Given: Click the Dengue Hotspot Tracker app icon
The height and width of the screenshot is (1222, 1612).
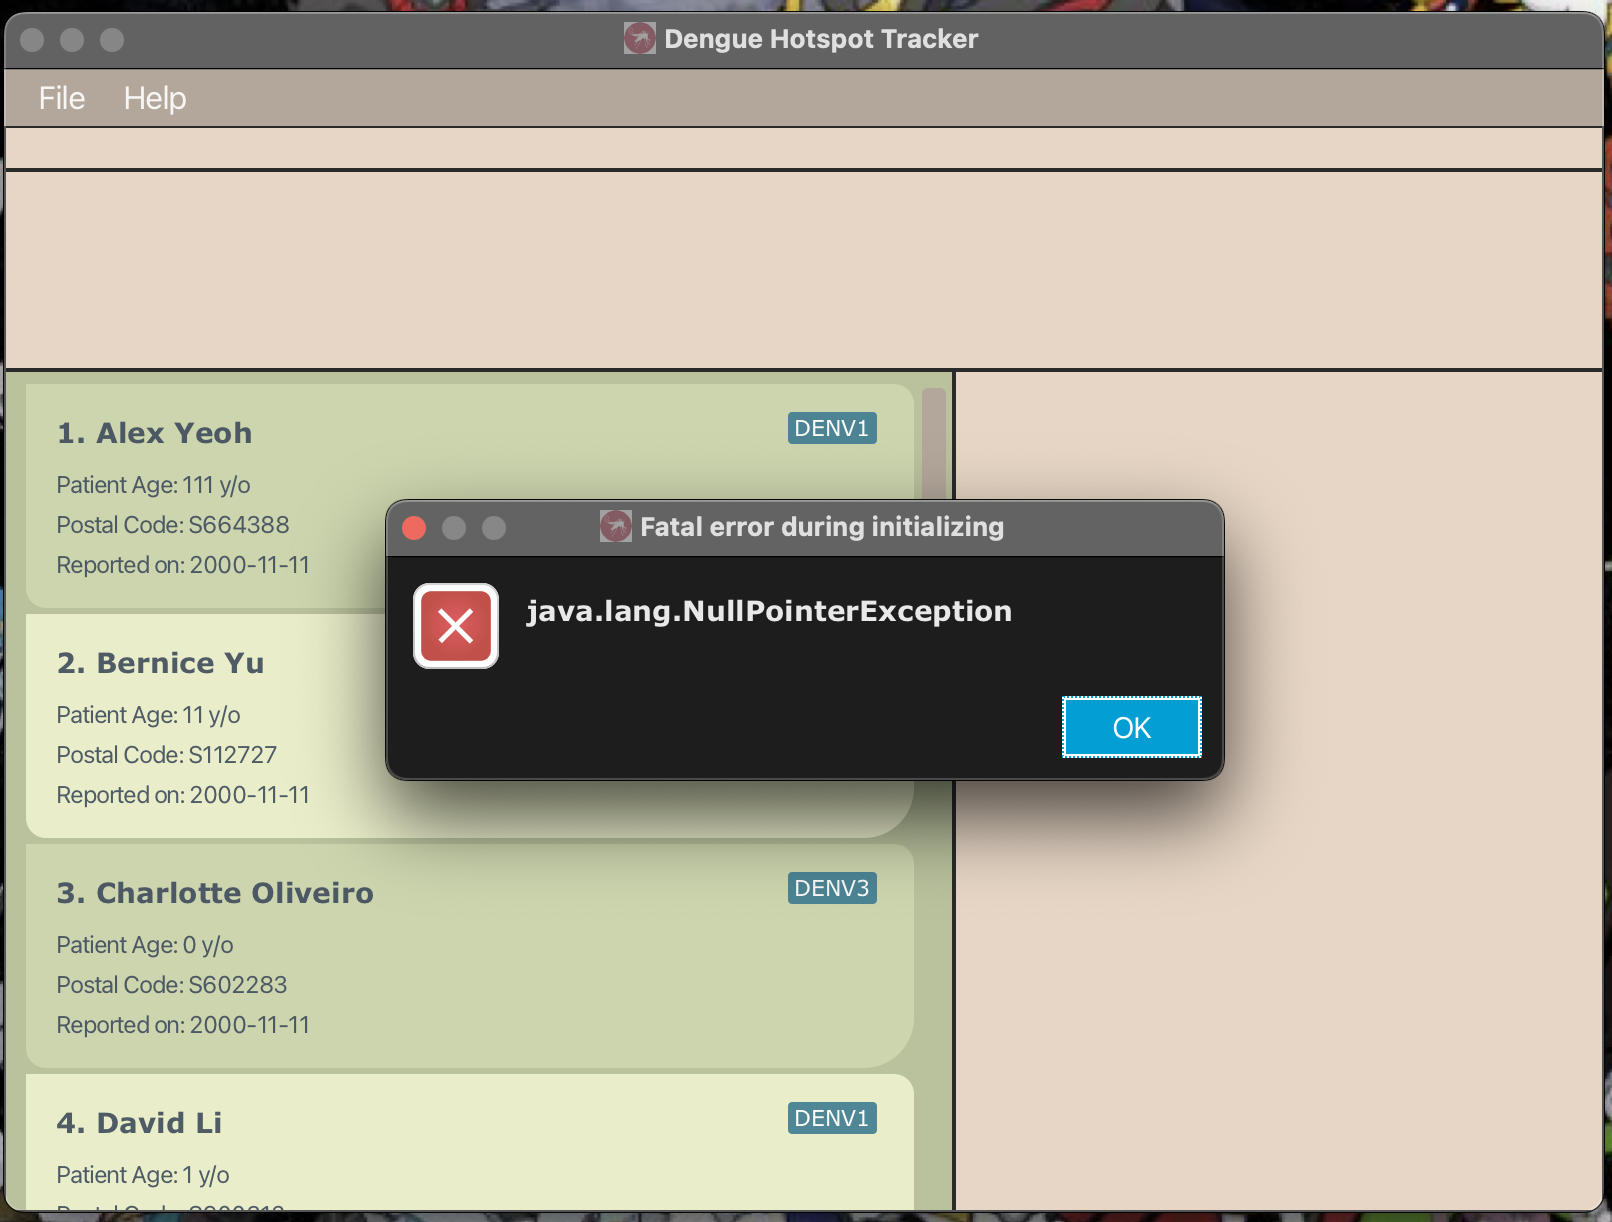Looking at the screenshot, I should coord(639,38).
